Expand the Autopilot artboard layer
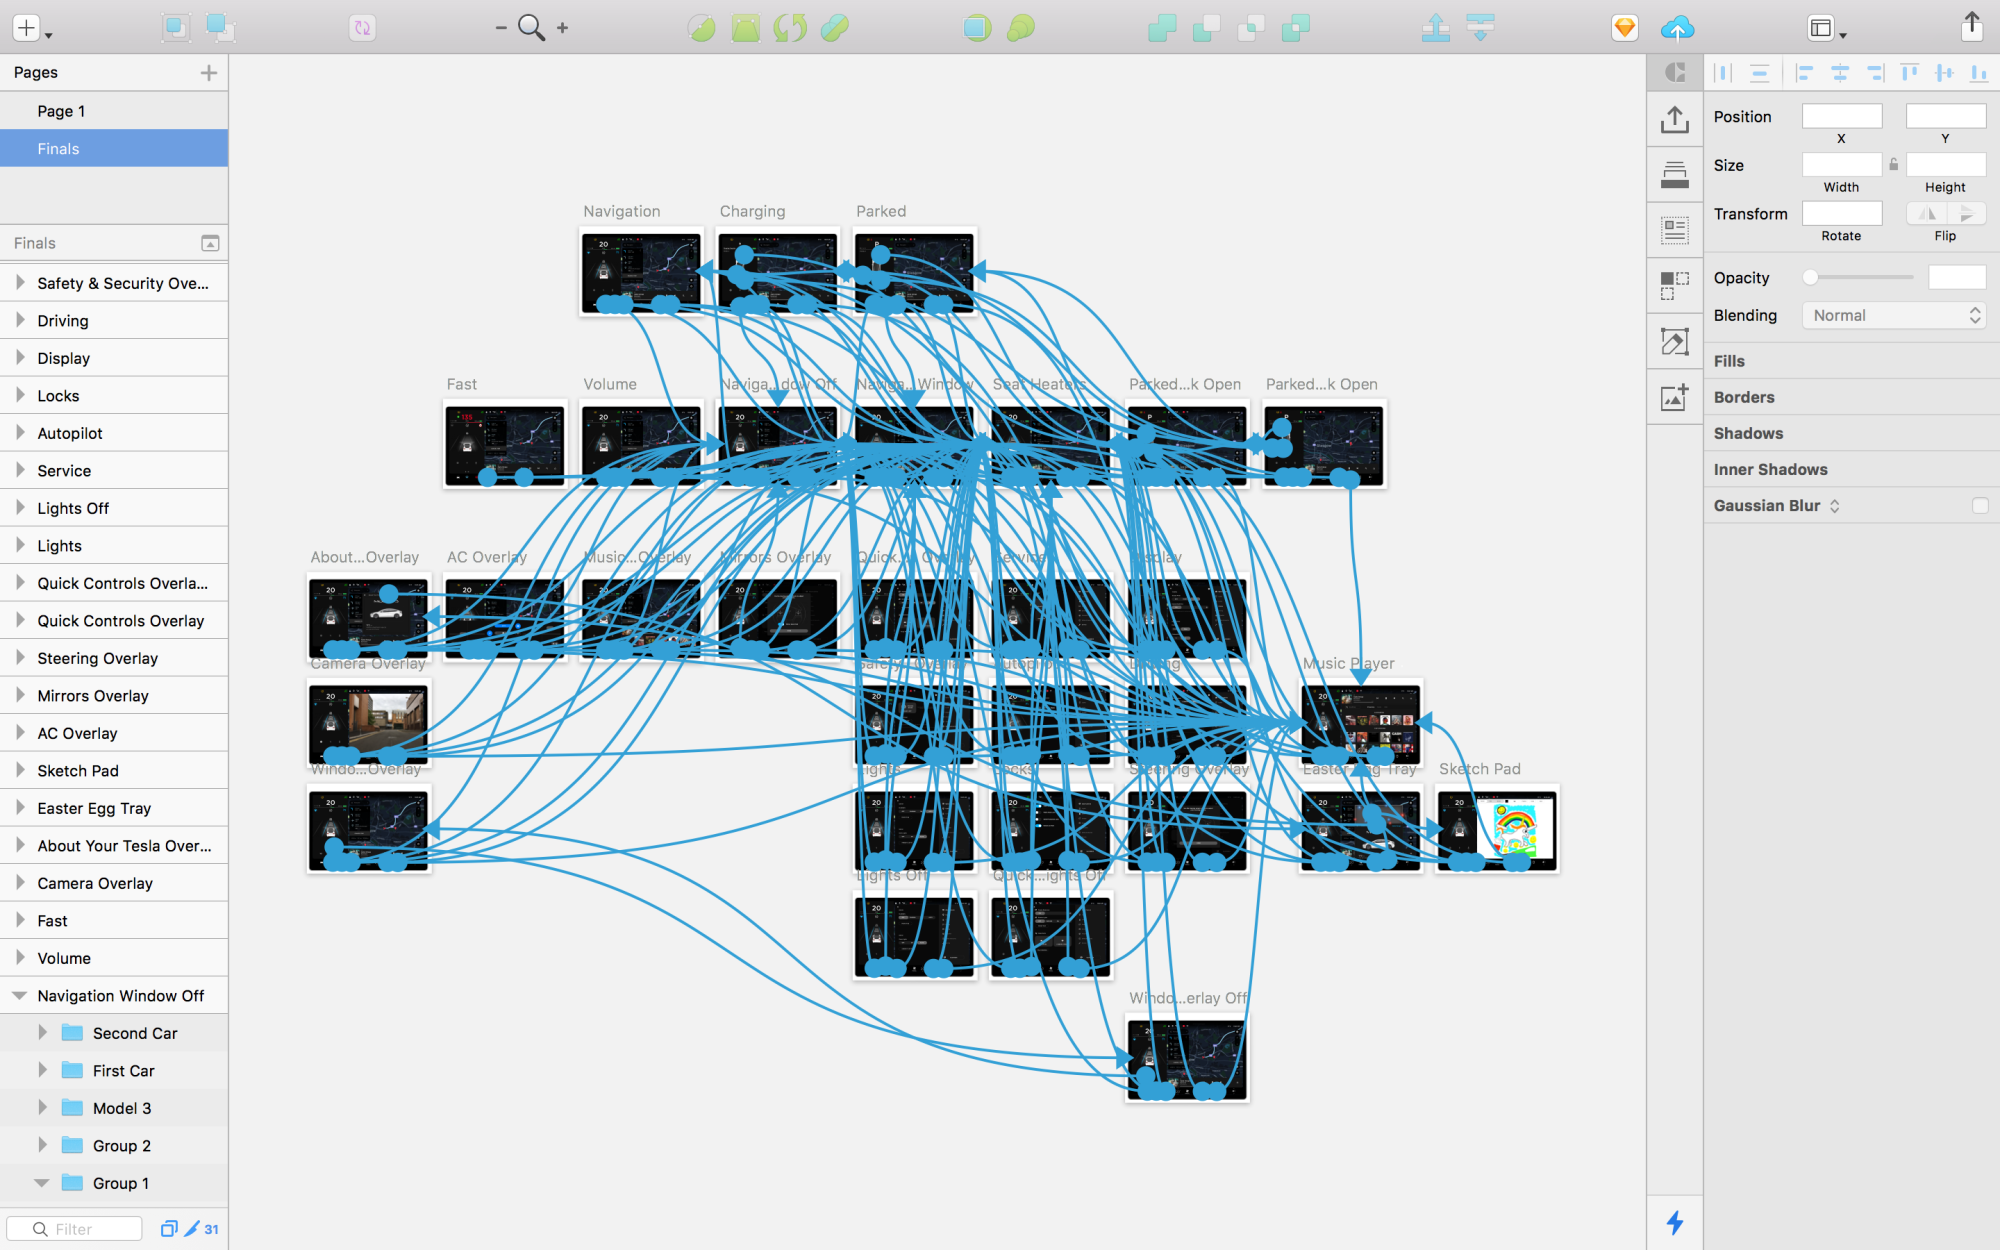 pos(20,433)
